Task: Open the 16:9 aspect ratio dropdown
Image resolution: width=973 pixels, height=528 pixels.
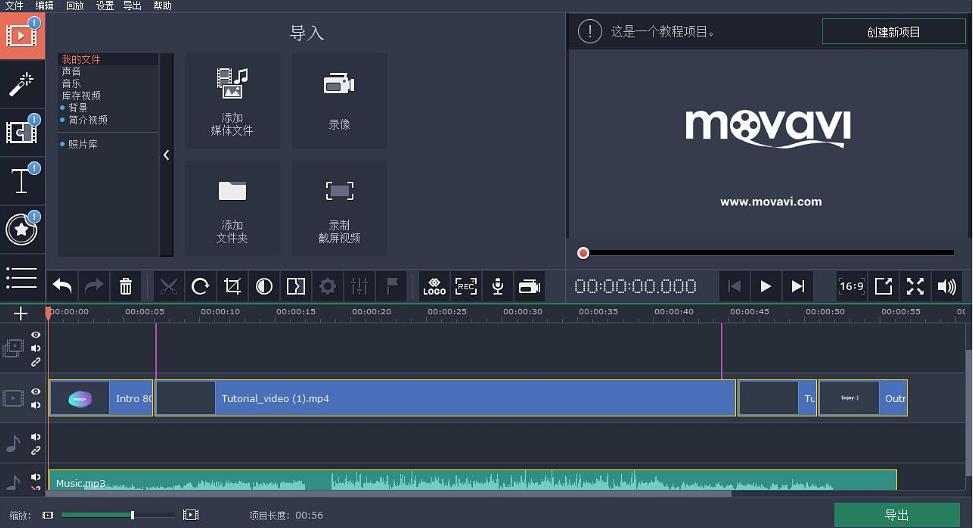Action: point(852,286)
